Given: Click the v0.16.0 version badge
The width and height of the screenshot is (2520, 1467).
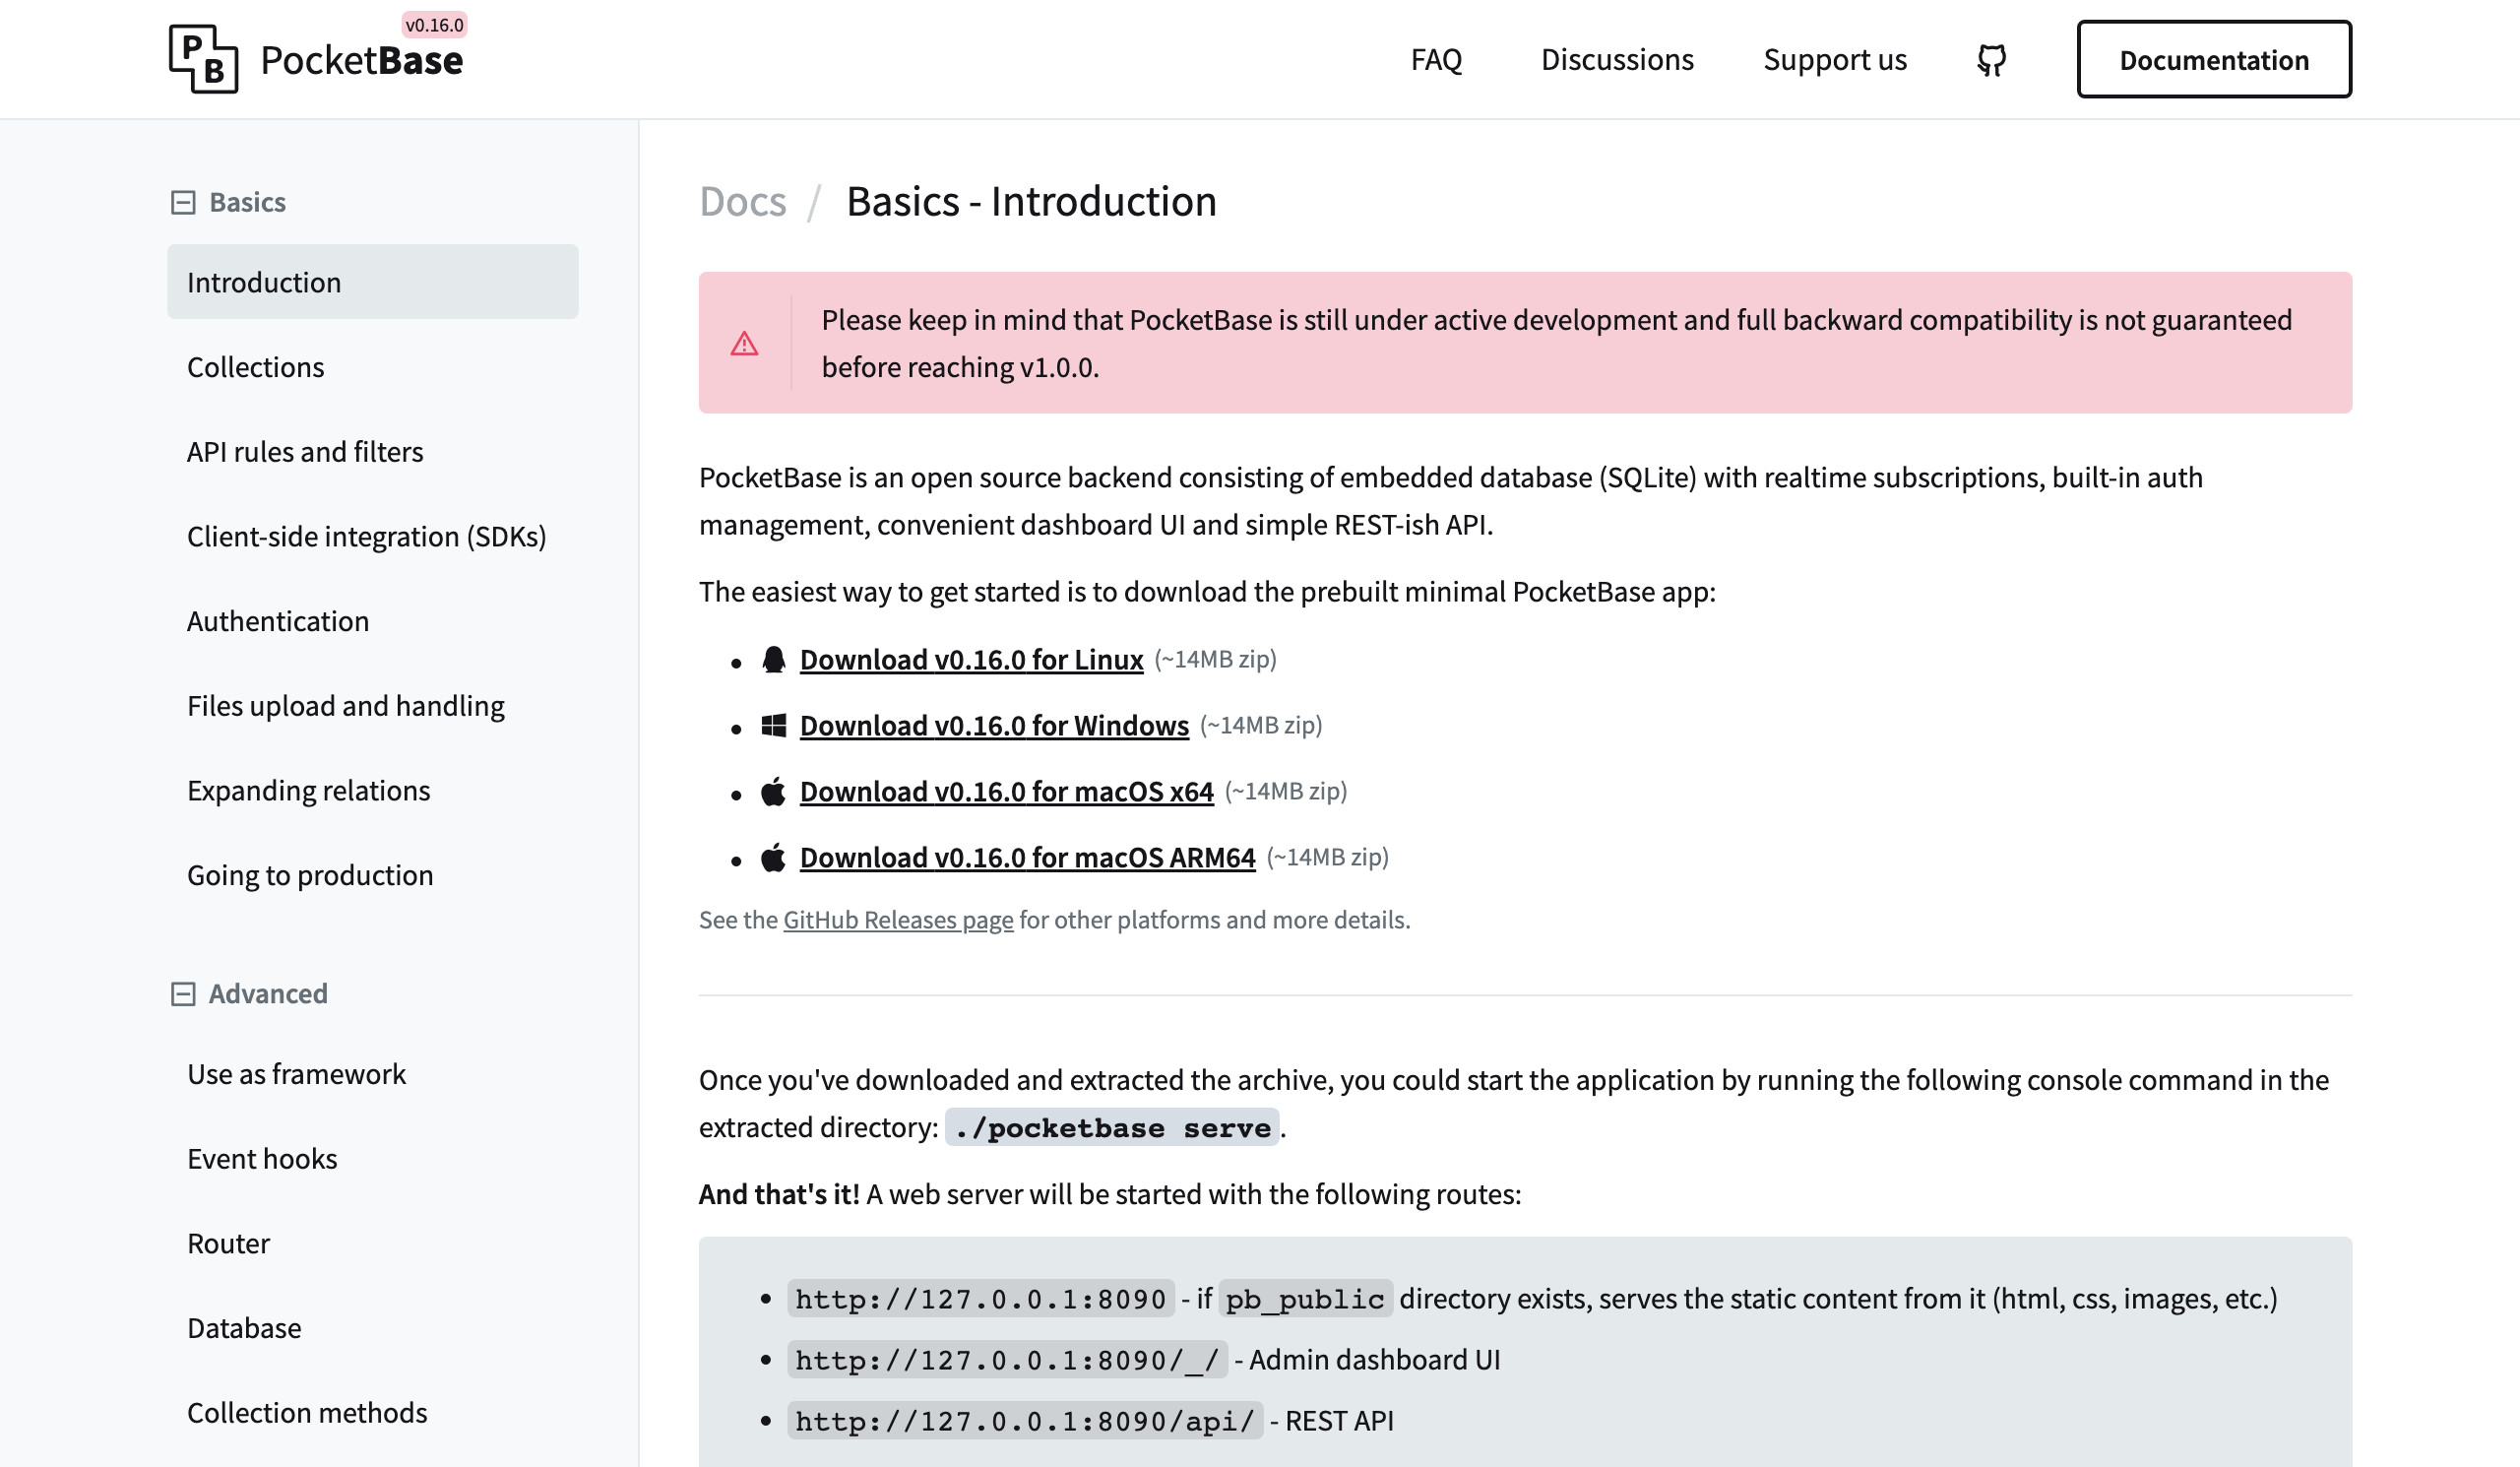Looking at the screenshot, I should click(434, 25).
